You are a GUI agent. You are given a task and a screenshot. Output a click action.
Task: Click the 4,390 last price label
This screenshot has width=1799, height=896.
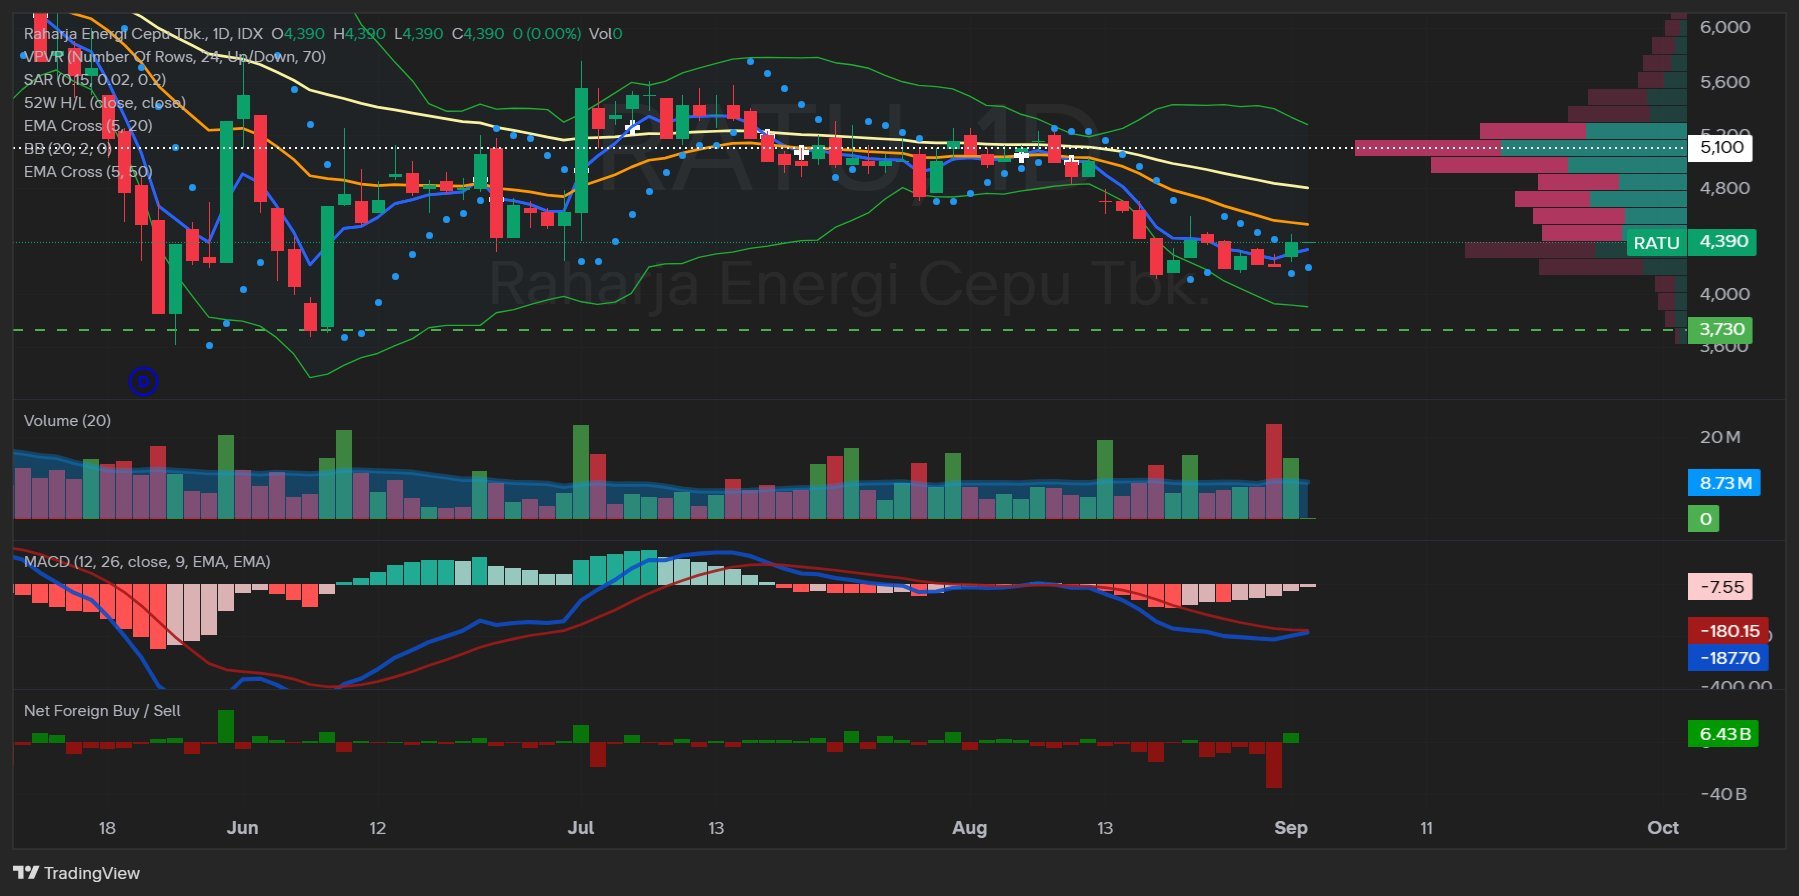1722,241
